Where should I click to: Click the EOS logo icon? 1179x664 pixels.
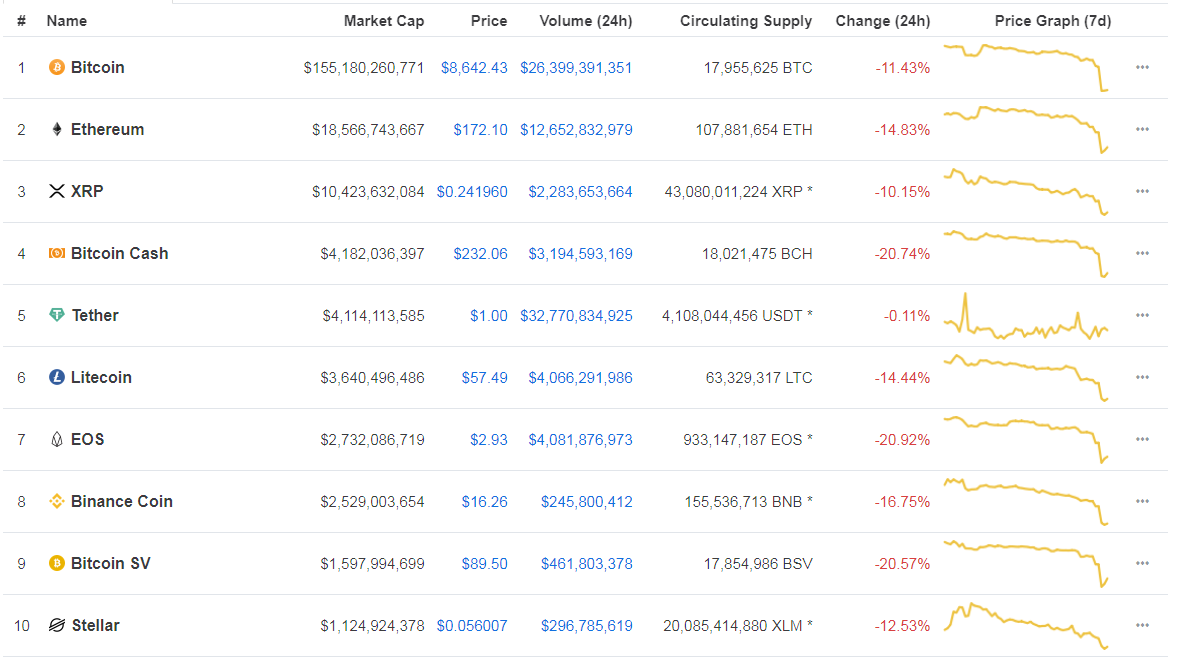click(56, 439)
